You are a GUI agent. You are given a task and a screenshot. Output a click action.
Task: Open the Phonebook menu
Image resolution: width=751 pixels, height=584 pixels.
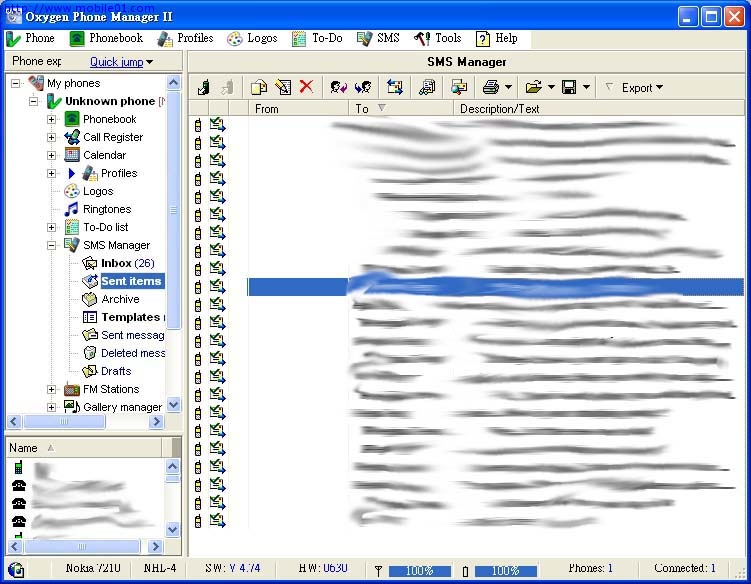coord(106,38)
